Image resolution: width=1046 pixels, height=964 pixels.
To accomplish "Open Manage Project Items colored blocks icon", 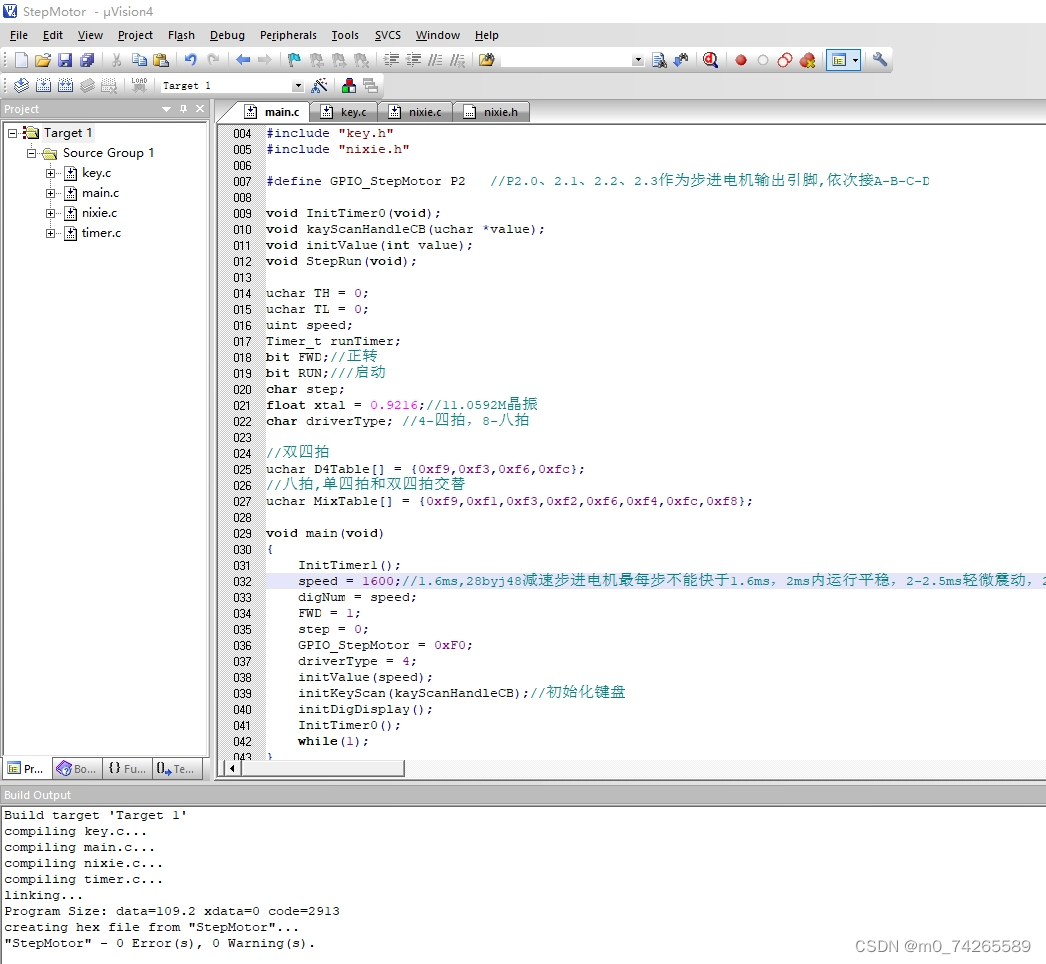I will click(348, 85).
